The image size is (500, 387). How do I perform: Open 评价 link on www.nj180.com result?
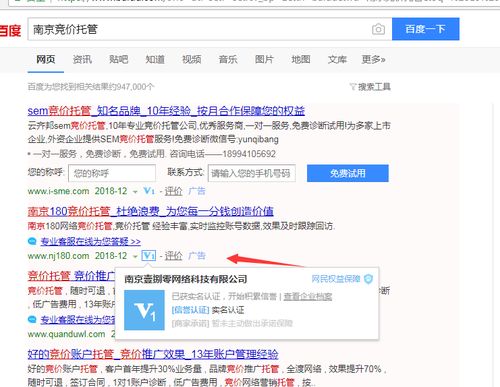174,256
